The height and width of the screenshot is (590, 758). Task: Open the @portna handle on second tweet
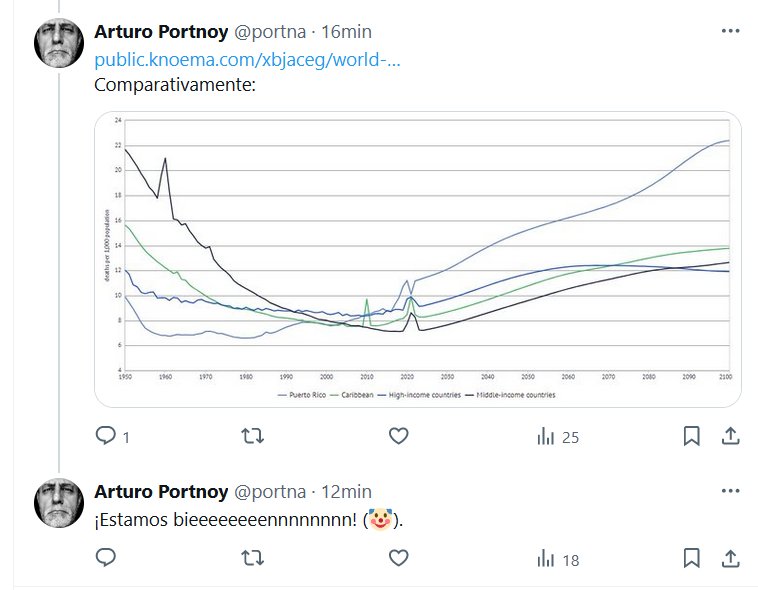coord(269,491)
